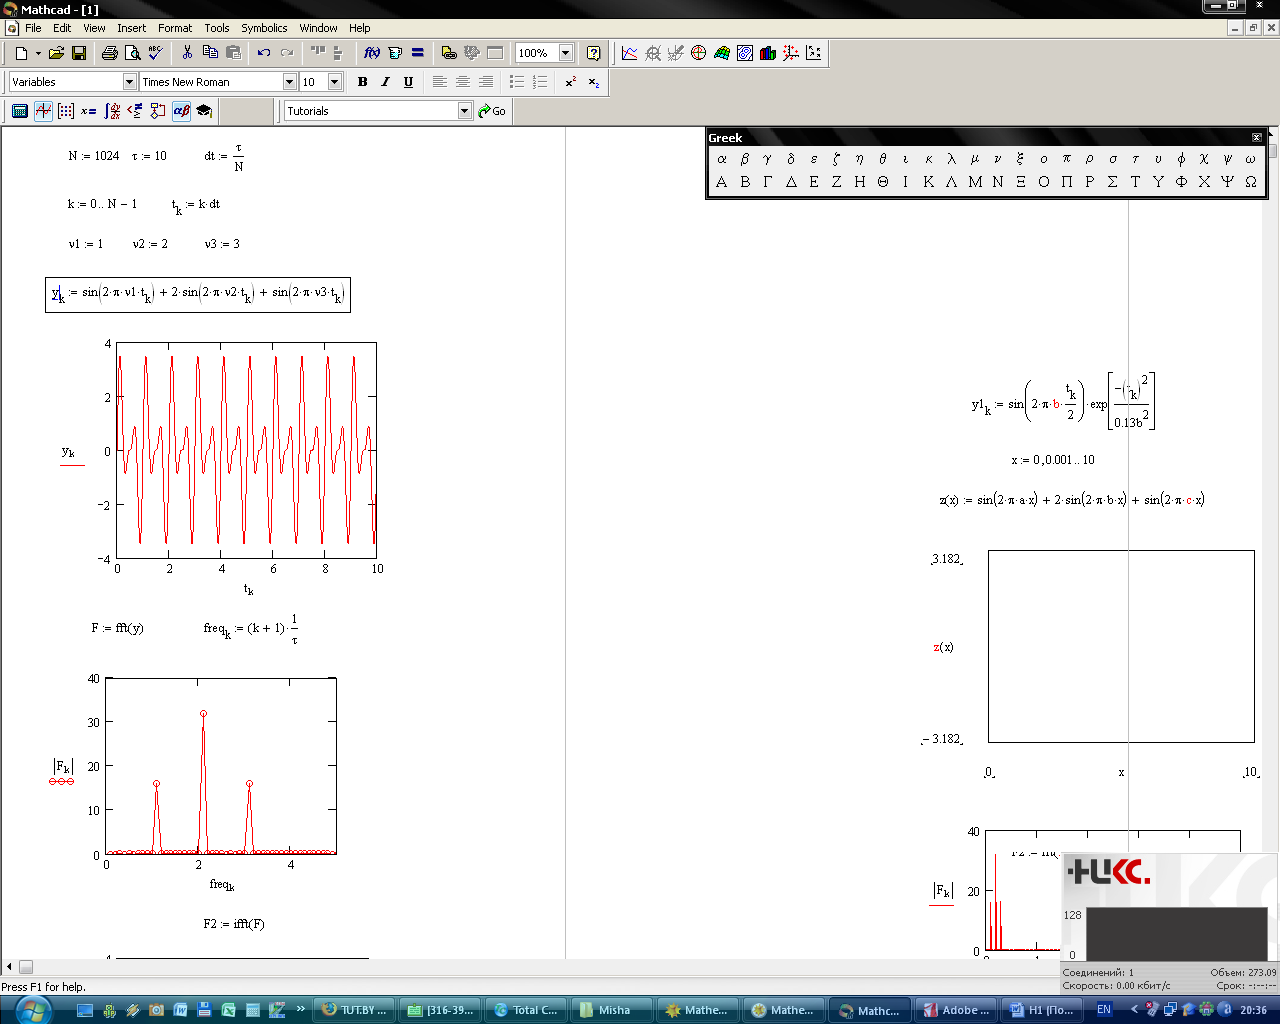Insert a surface plot from graph toolbar
This screenshot has height=1024, width=1280.
coord(722,53)
